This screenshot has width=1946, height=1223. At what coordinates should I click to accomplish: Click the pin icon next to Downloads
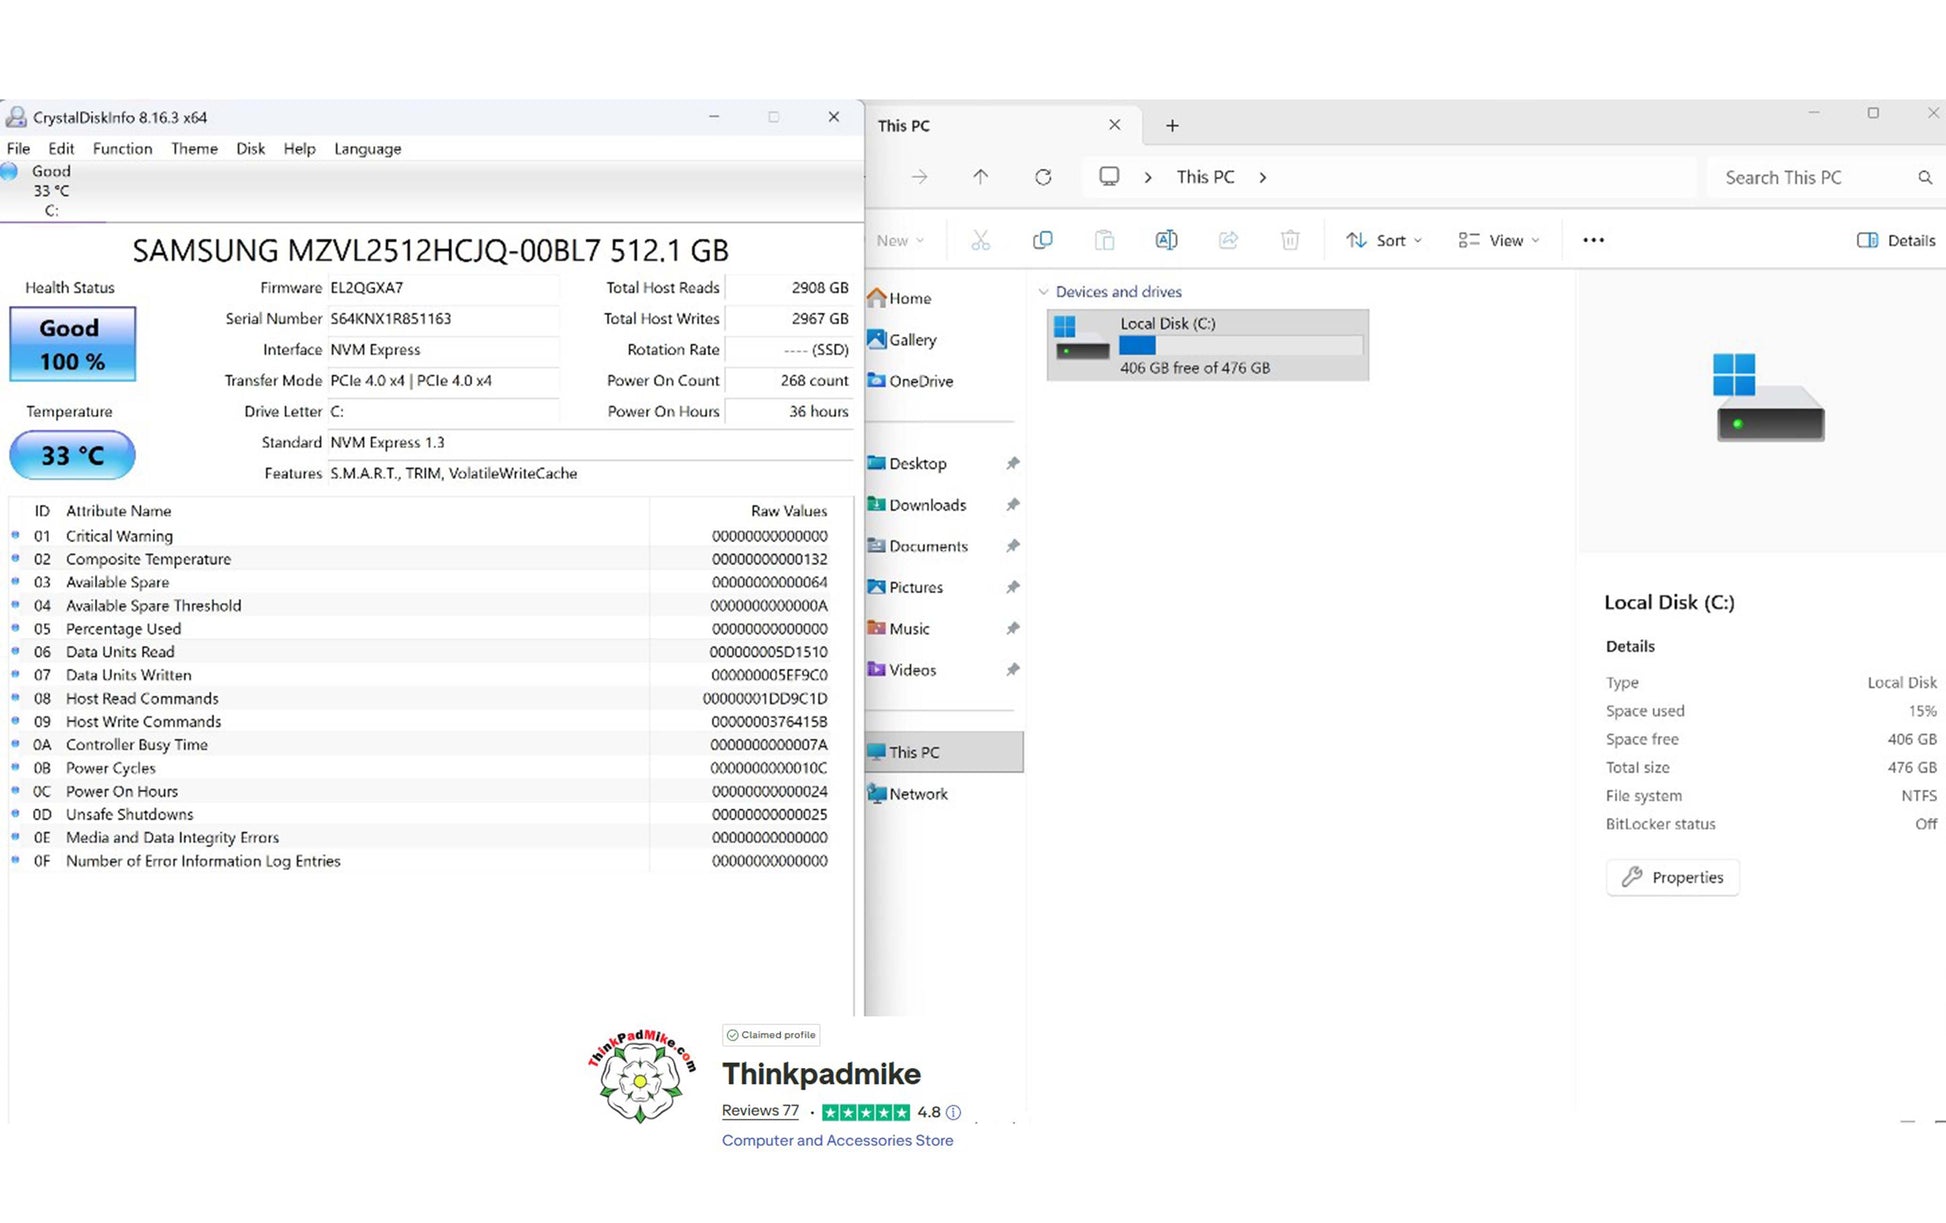[x=1012, y=505]
